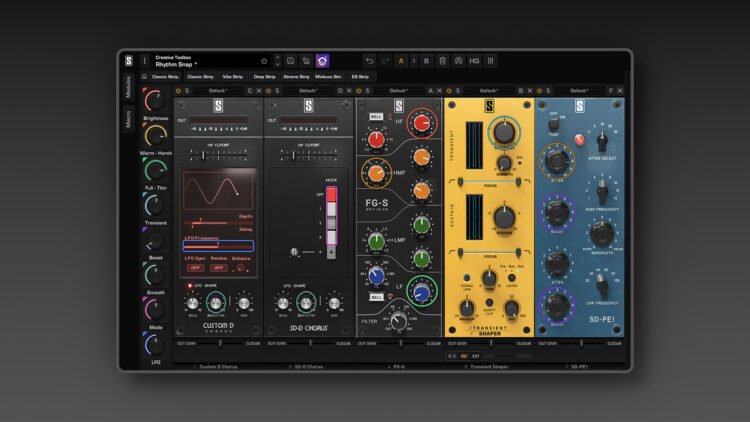The width and height of the screenshot is (750, 422).
Task: Remove the Transient Shaper module with X
Action: (529, 90)
